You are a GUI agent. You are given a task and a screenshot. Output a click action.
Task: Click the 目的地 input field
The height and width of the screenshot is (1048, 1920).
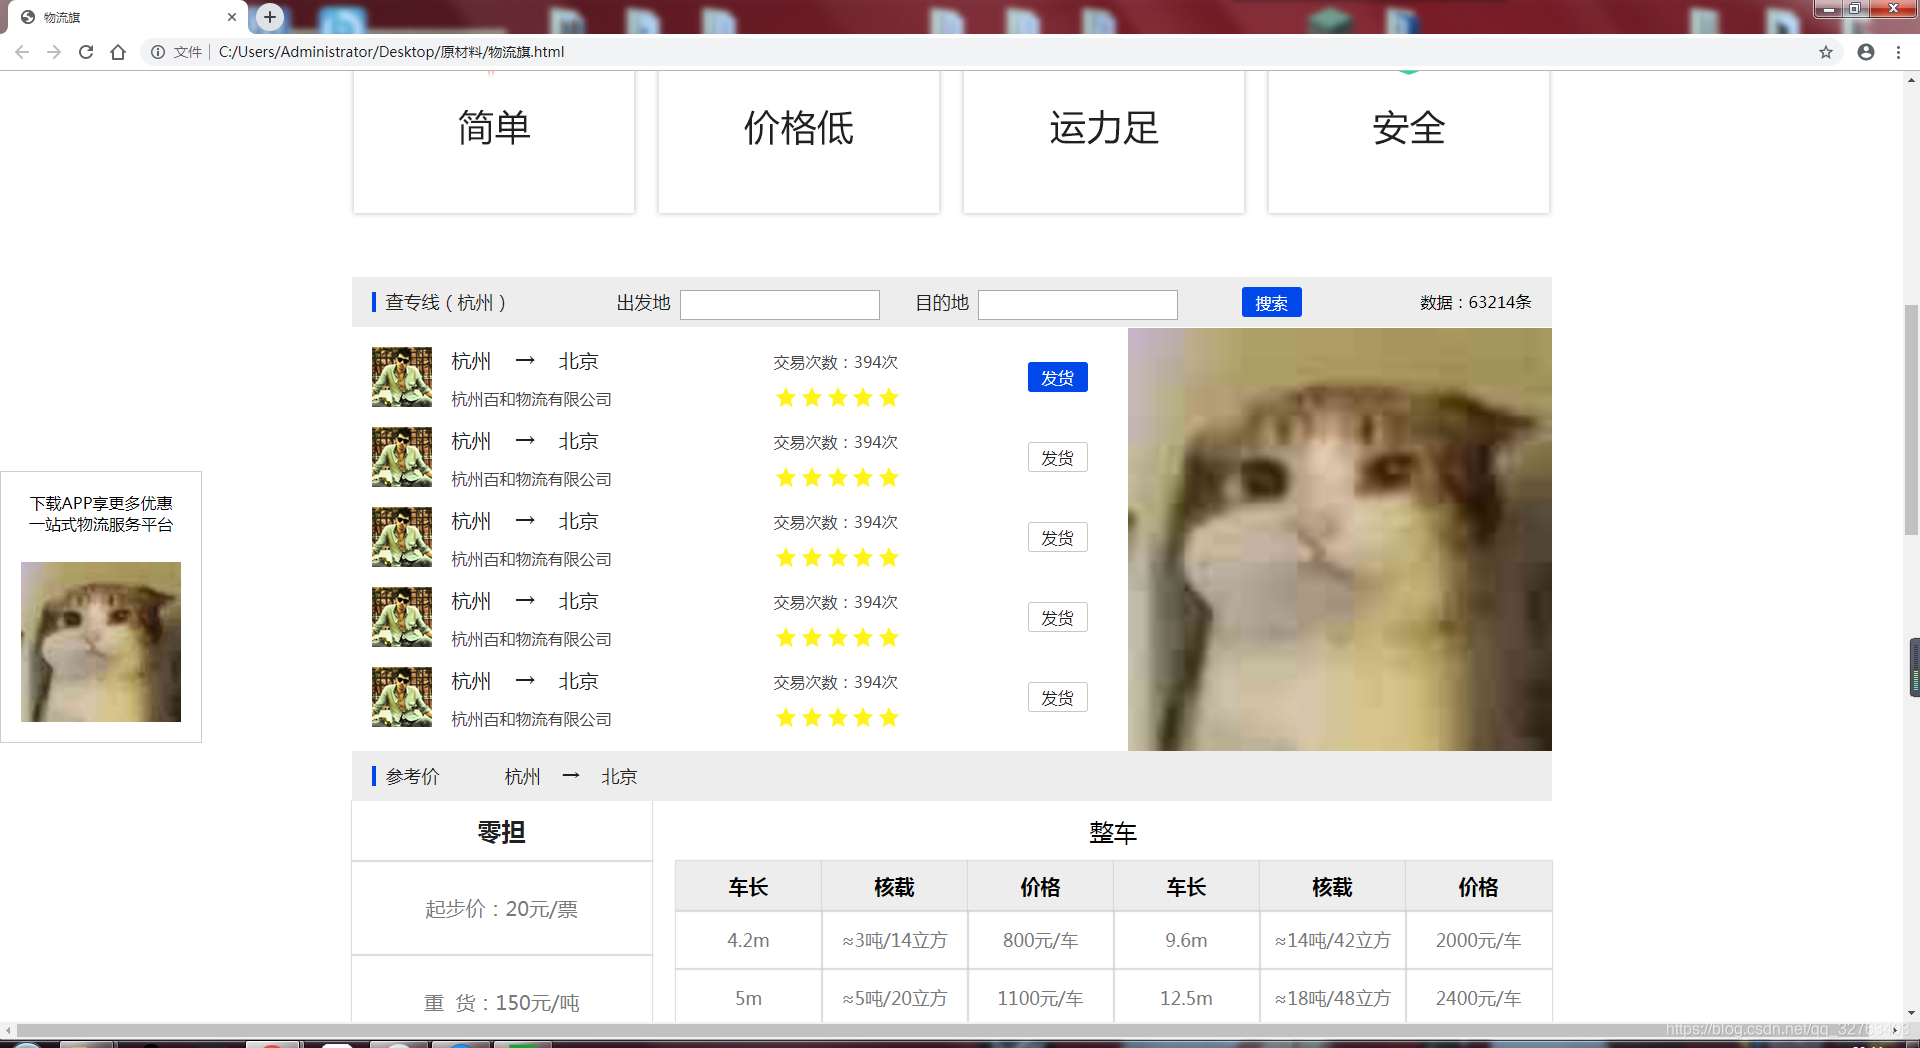[1077, 304]
